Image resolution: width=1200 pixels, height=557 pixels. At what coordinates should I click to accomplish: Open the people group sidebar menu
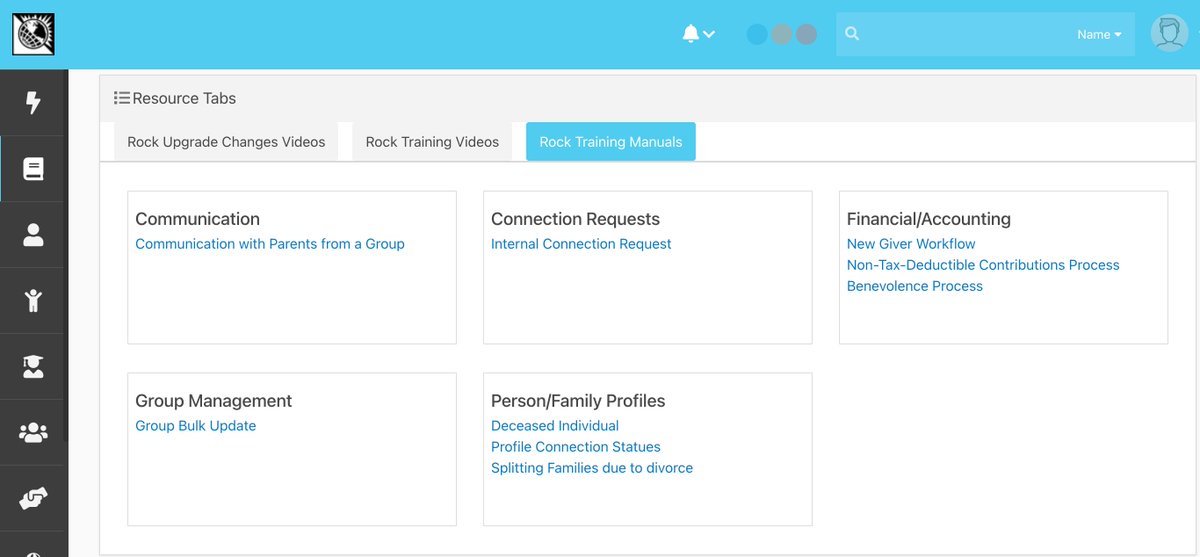[33, 433]
